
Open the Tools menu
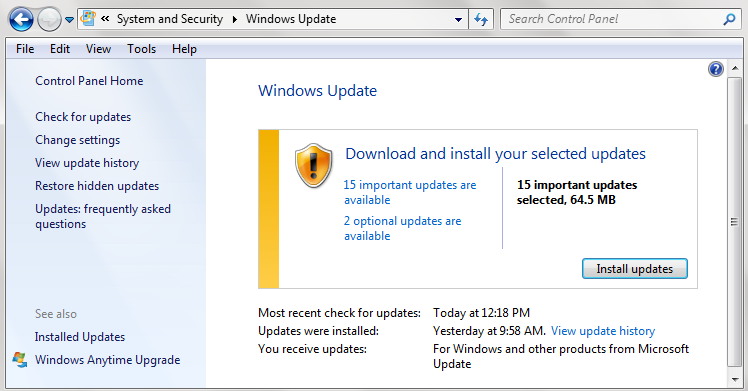point(141,49)
